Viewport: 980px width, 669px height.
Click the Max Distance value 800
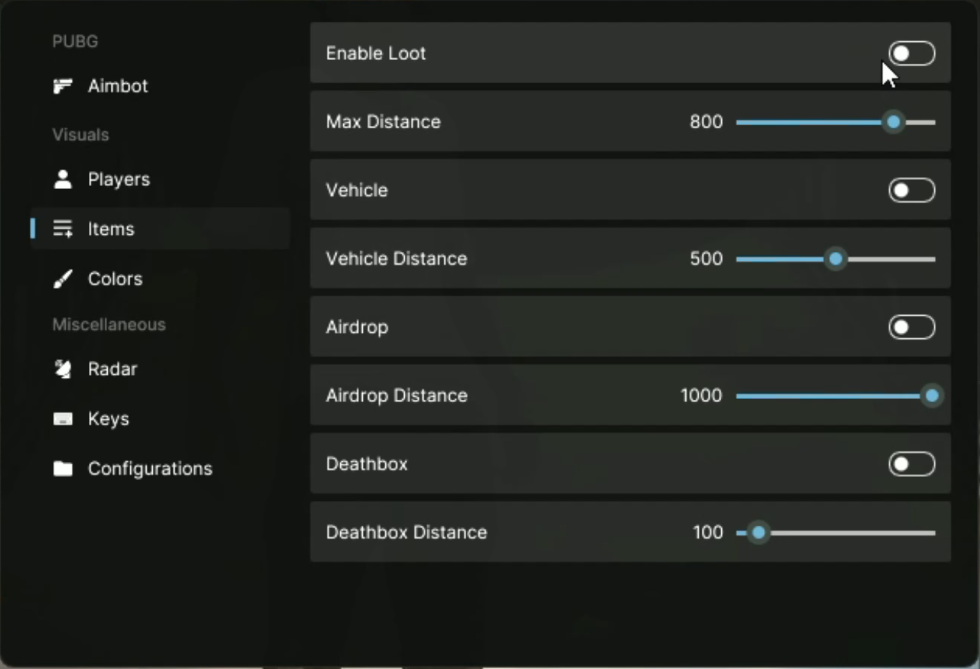click(706, 122)
